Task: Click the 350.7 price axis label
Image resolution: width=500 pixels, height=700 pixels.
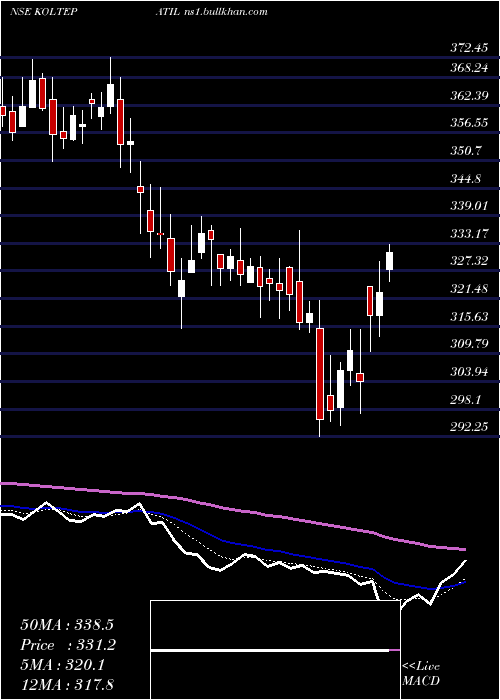Action: 466,150
